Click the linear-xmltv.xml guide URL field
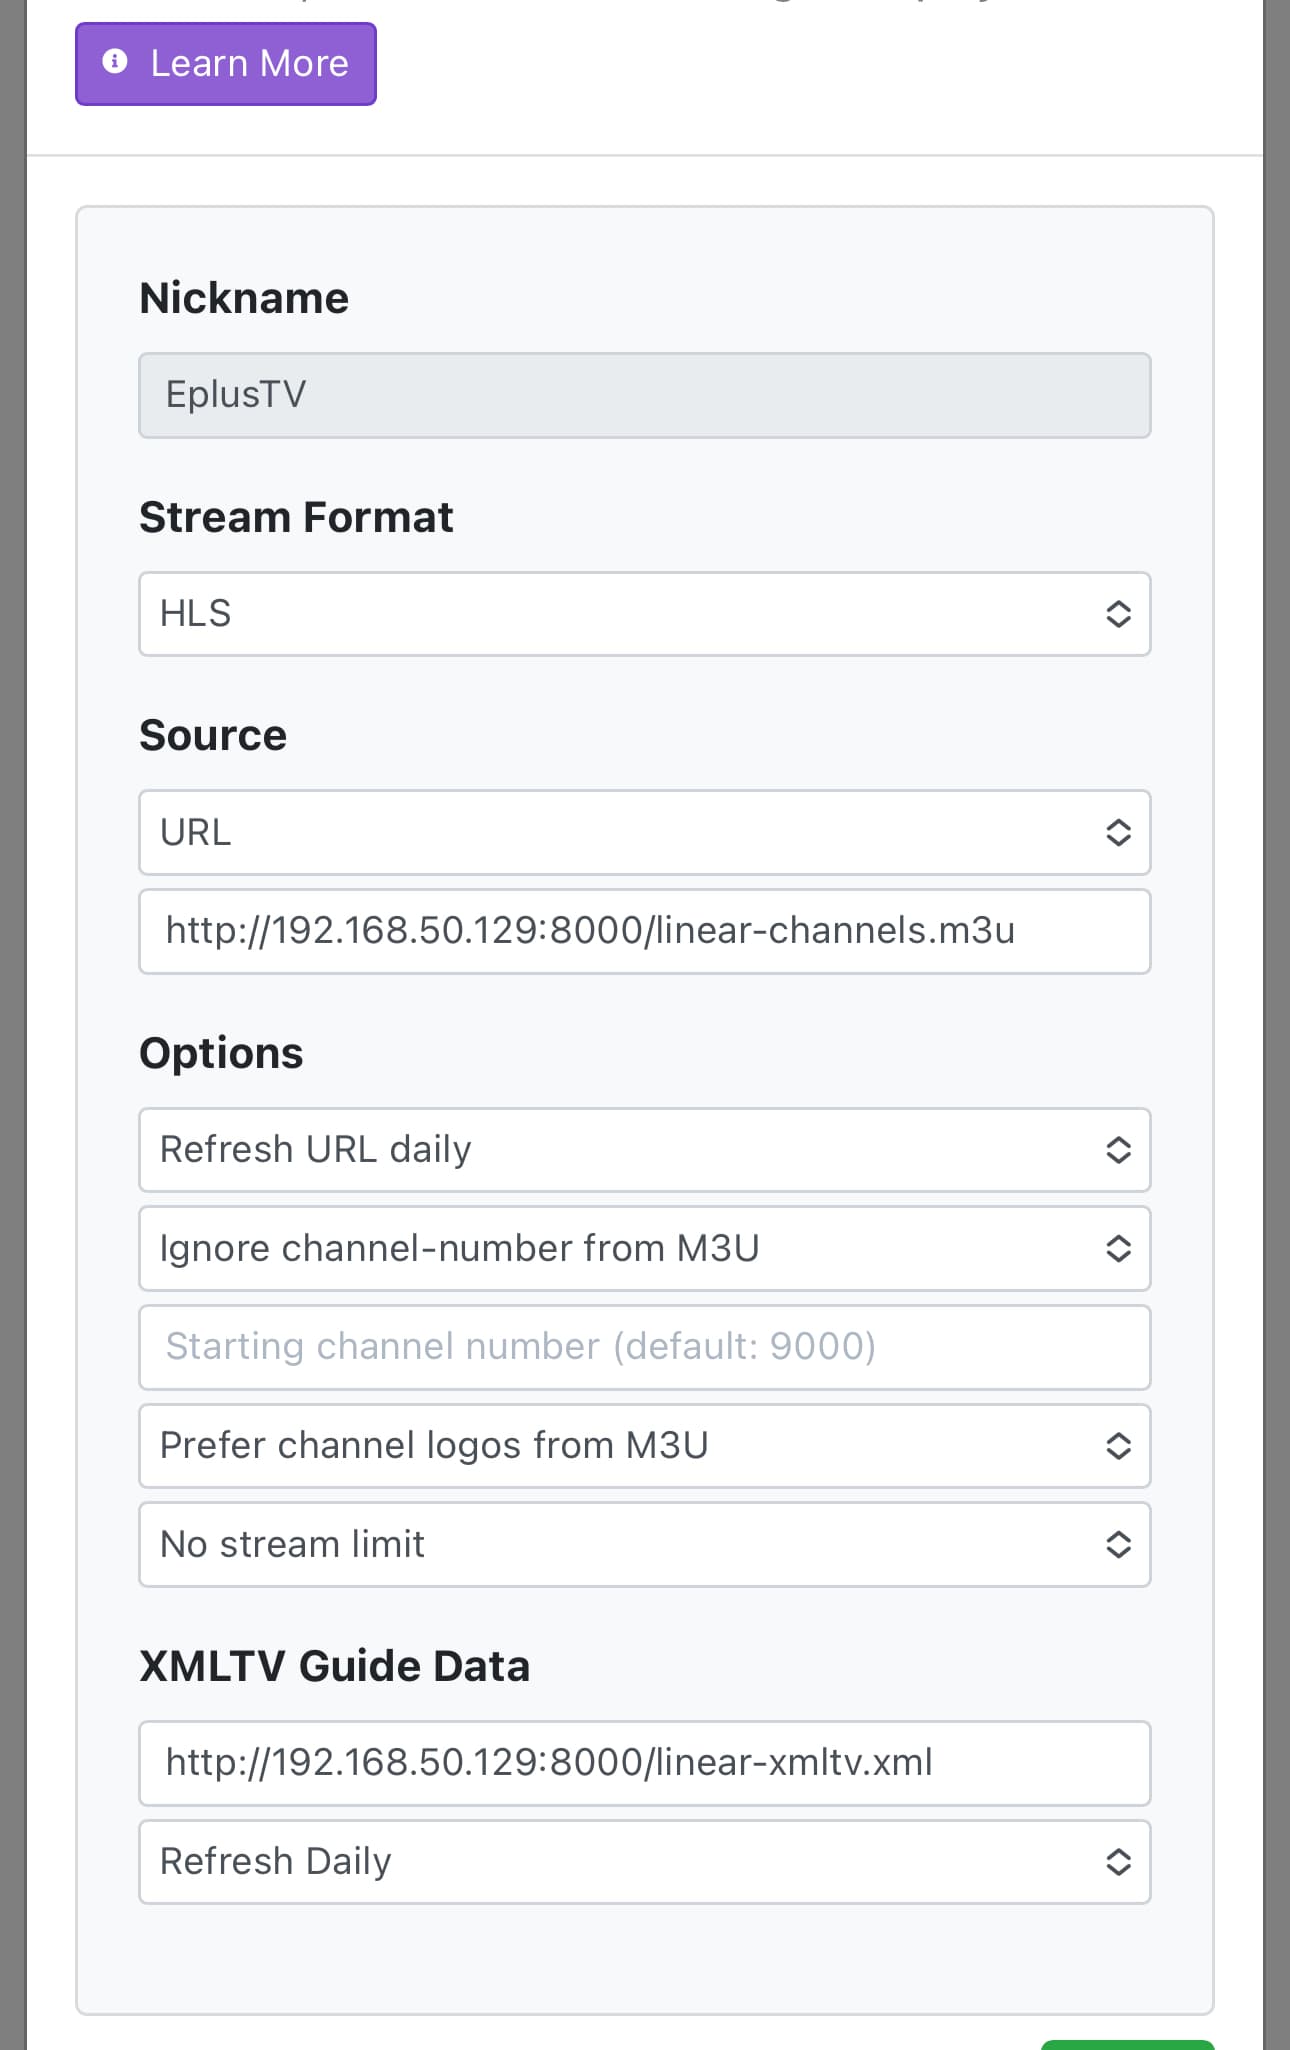Viewport: 1290px width, 2050px height. point(644,1763)
